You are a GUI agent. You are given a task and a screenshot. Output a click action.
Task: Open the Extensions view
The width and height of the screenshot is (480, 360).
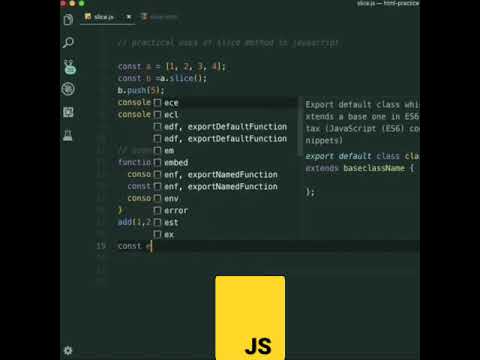click(x=68, y=112)
